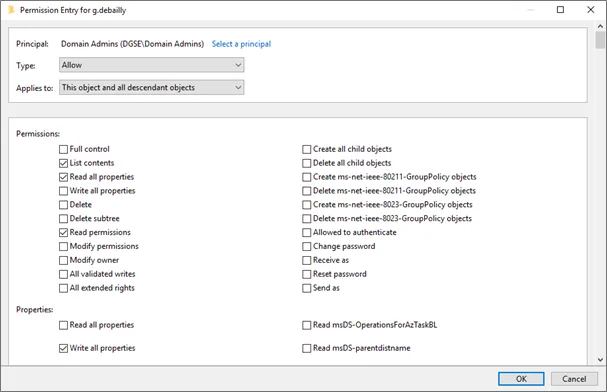Tick the Reset password checkbox
Viewport: 607px width, 392px height.
coord(307,274)
